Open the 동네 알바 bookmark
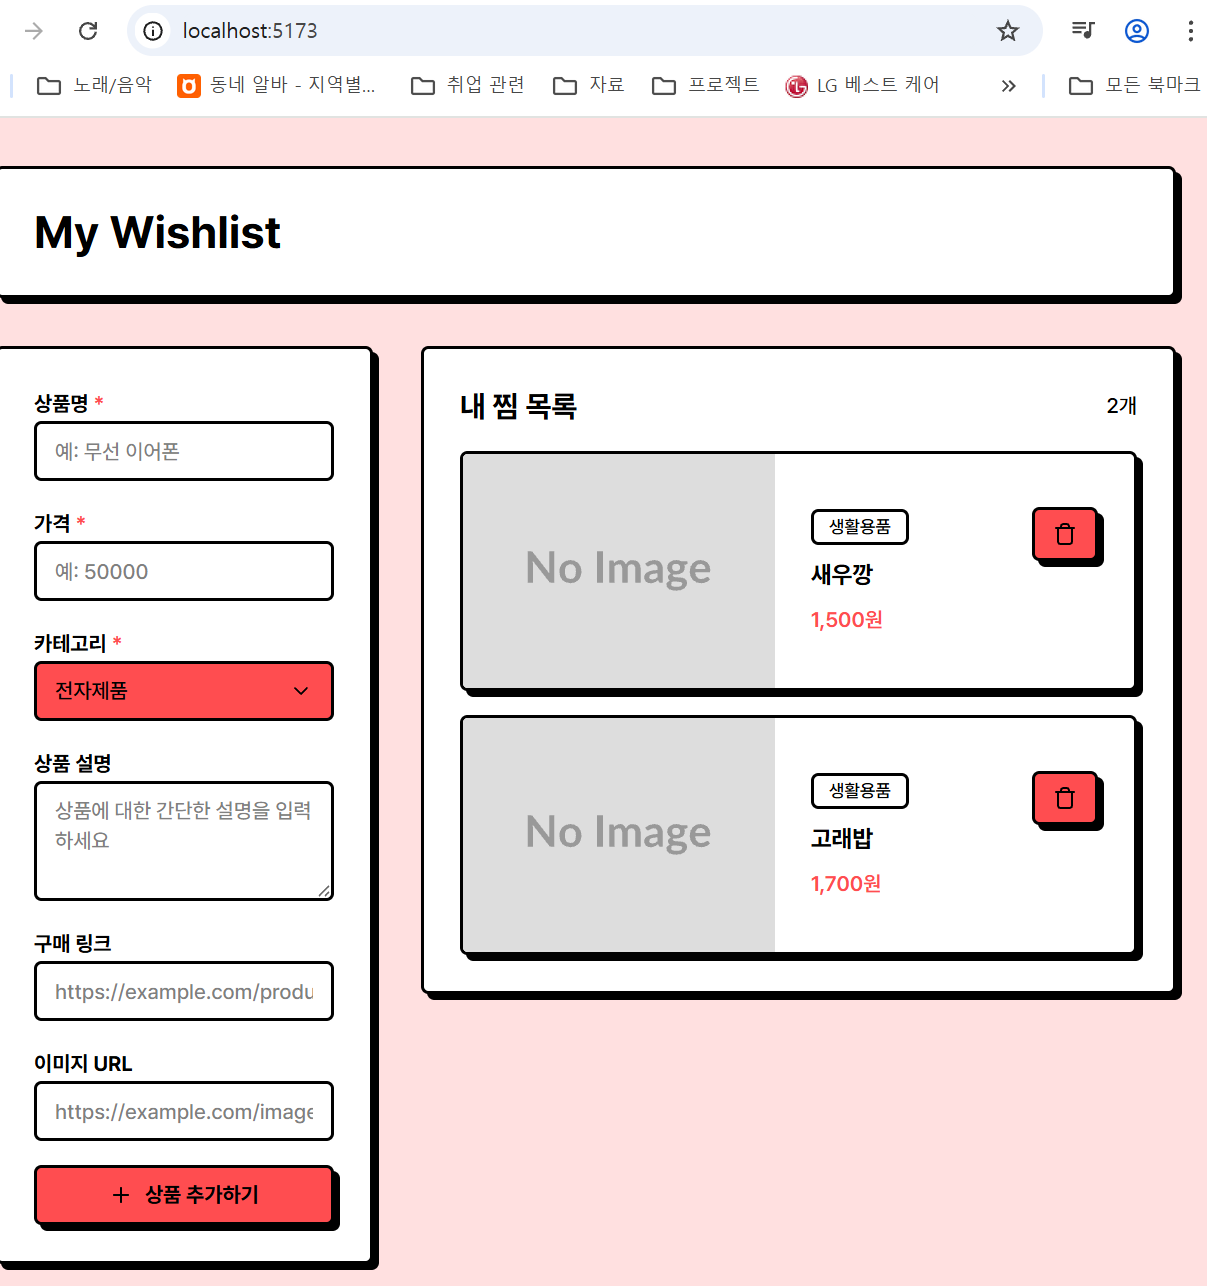 276,86
